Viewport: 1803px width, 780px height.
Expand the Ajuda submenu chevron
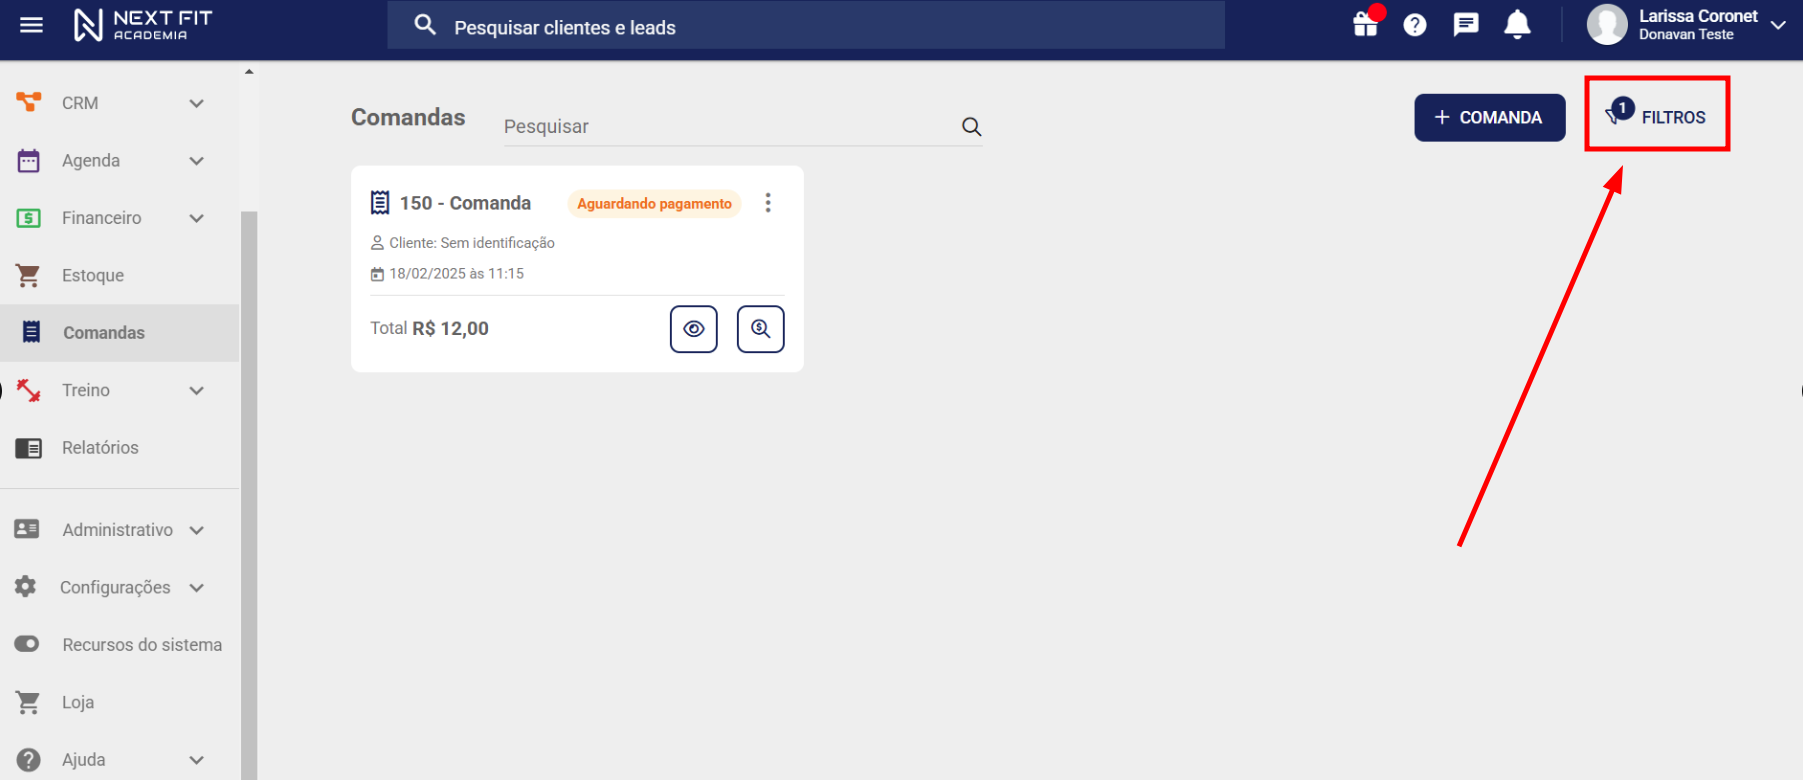(x=197, y=760)
